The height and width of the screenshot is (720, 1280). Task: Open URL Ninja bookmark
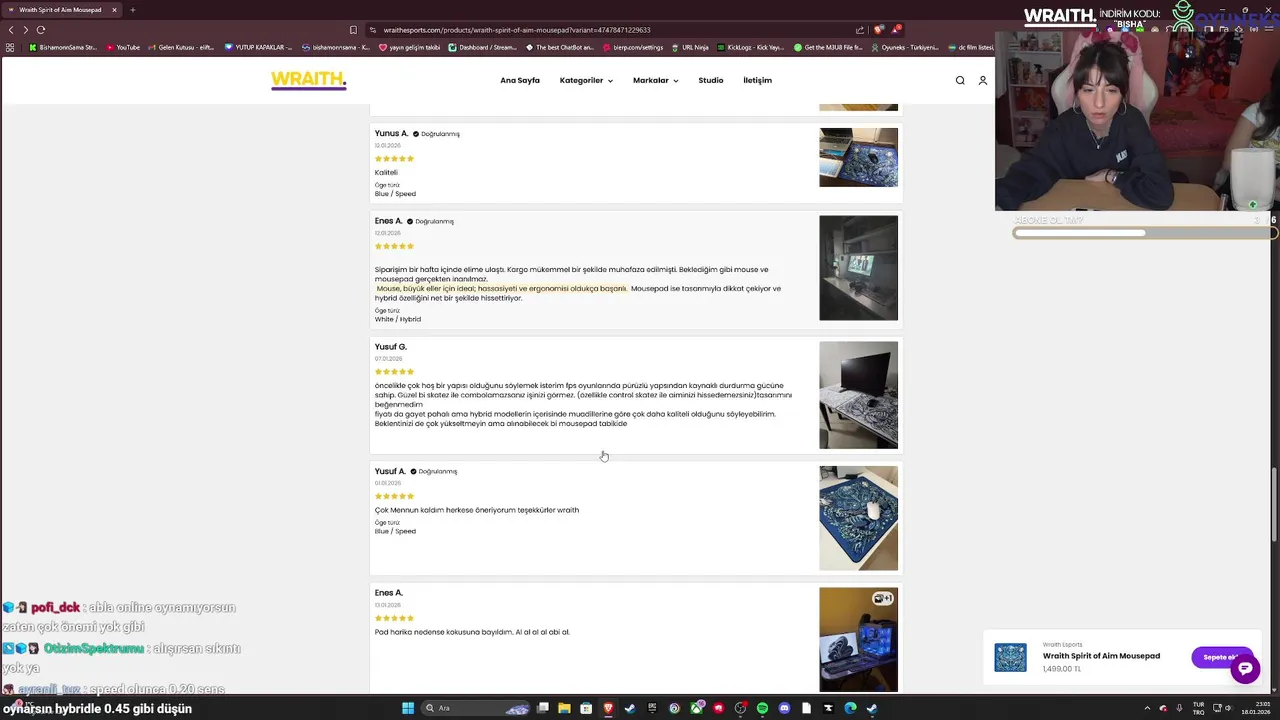coord(690,47)
